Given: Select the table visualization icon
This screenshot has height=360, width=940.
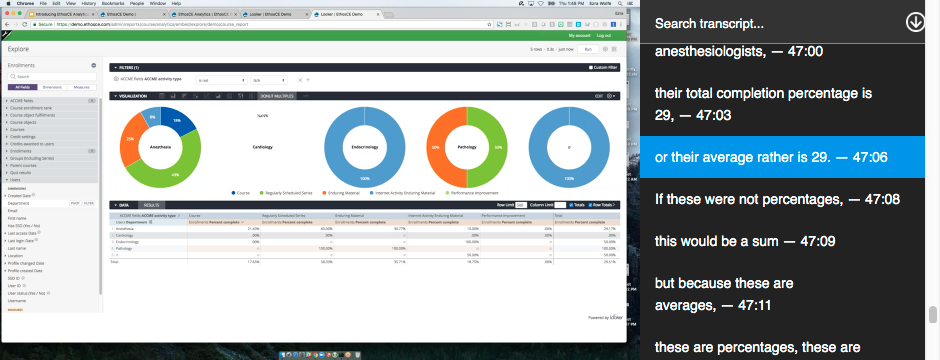Looking at the screenshot, I should coord(162,96).
